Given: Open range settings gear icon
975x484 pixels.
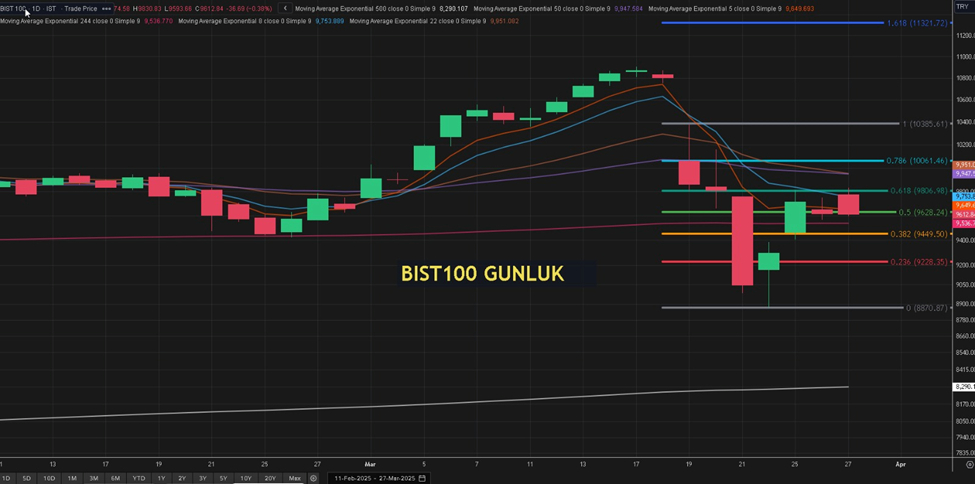Looking at the screenshot, I should [x=313, y=478].
